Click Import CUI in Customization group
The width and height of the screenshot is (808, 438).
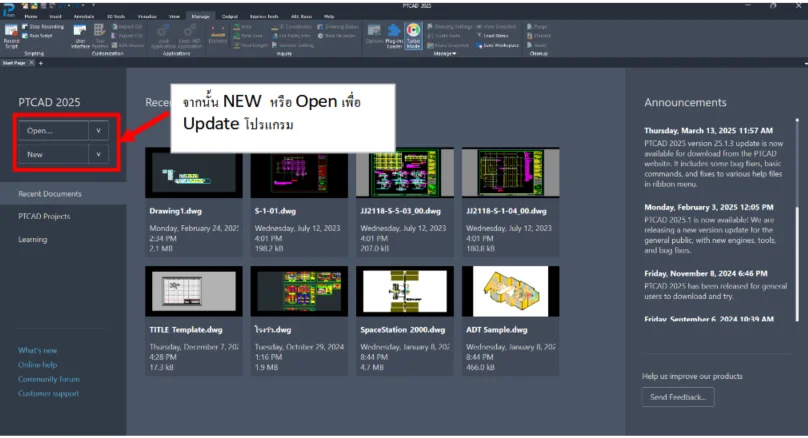pos(127,27)
